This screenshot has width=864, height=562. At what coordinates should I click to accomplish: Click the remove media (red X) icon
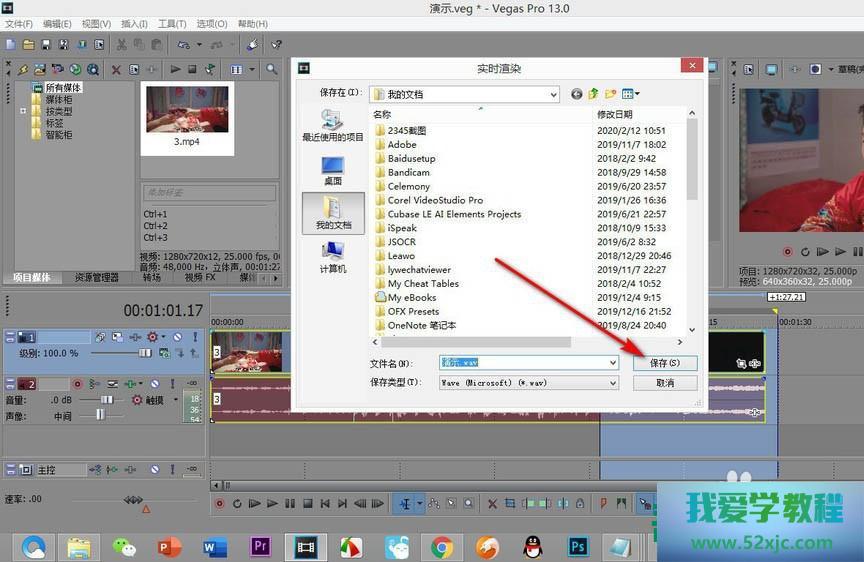point(116,70)
